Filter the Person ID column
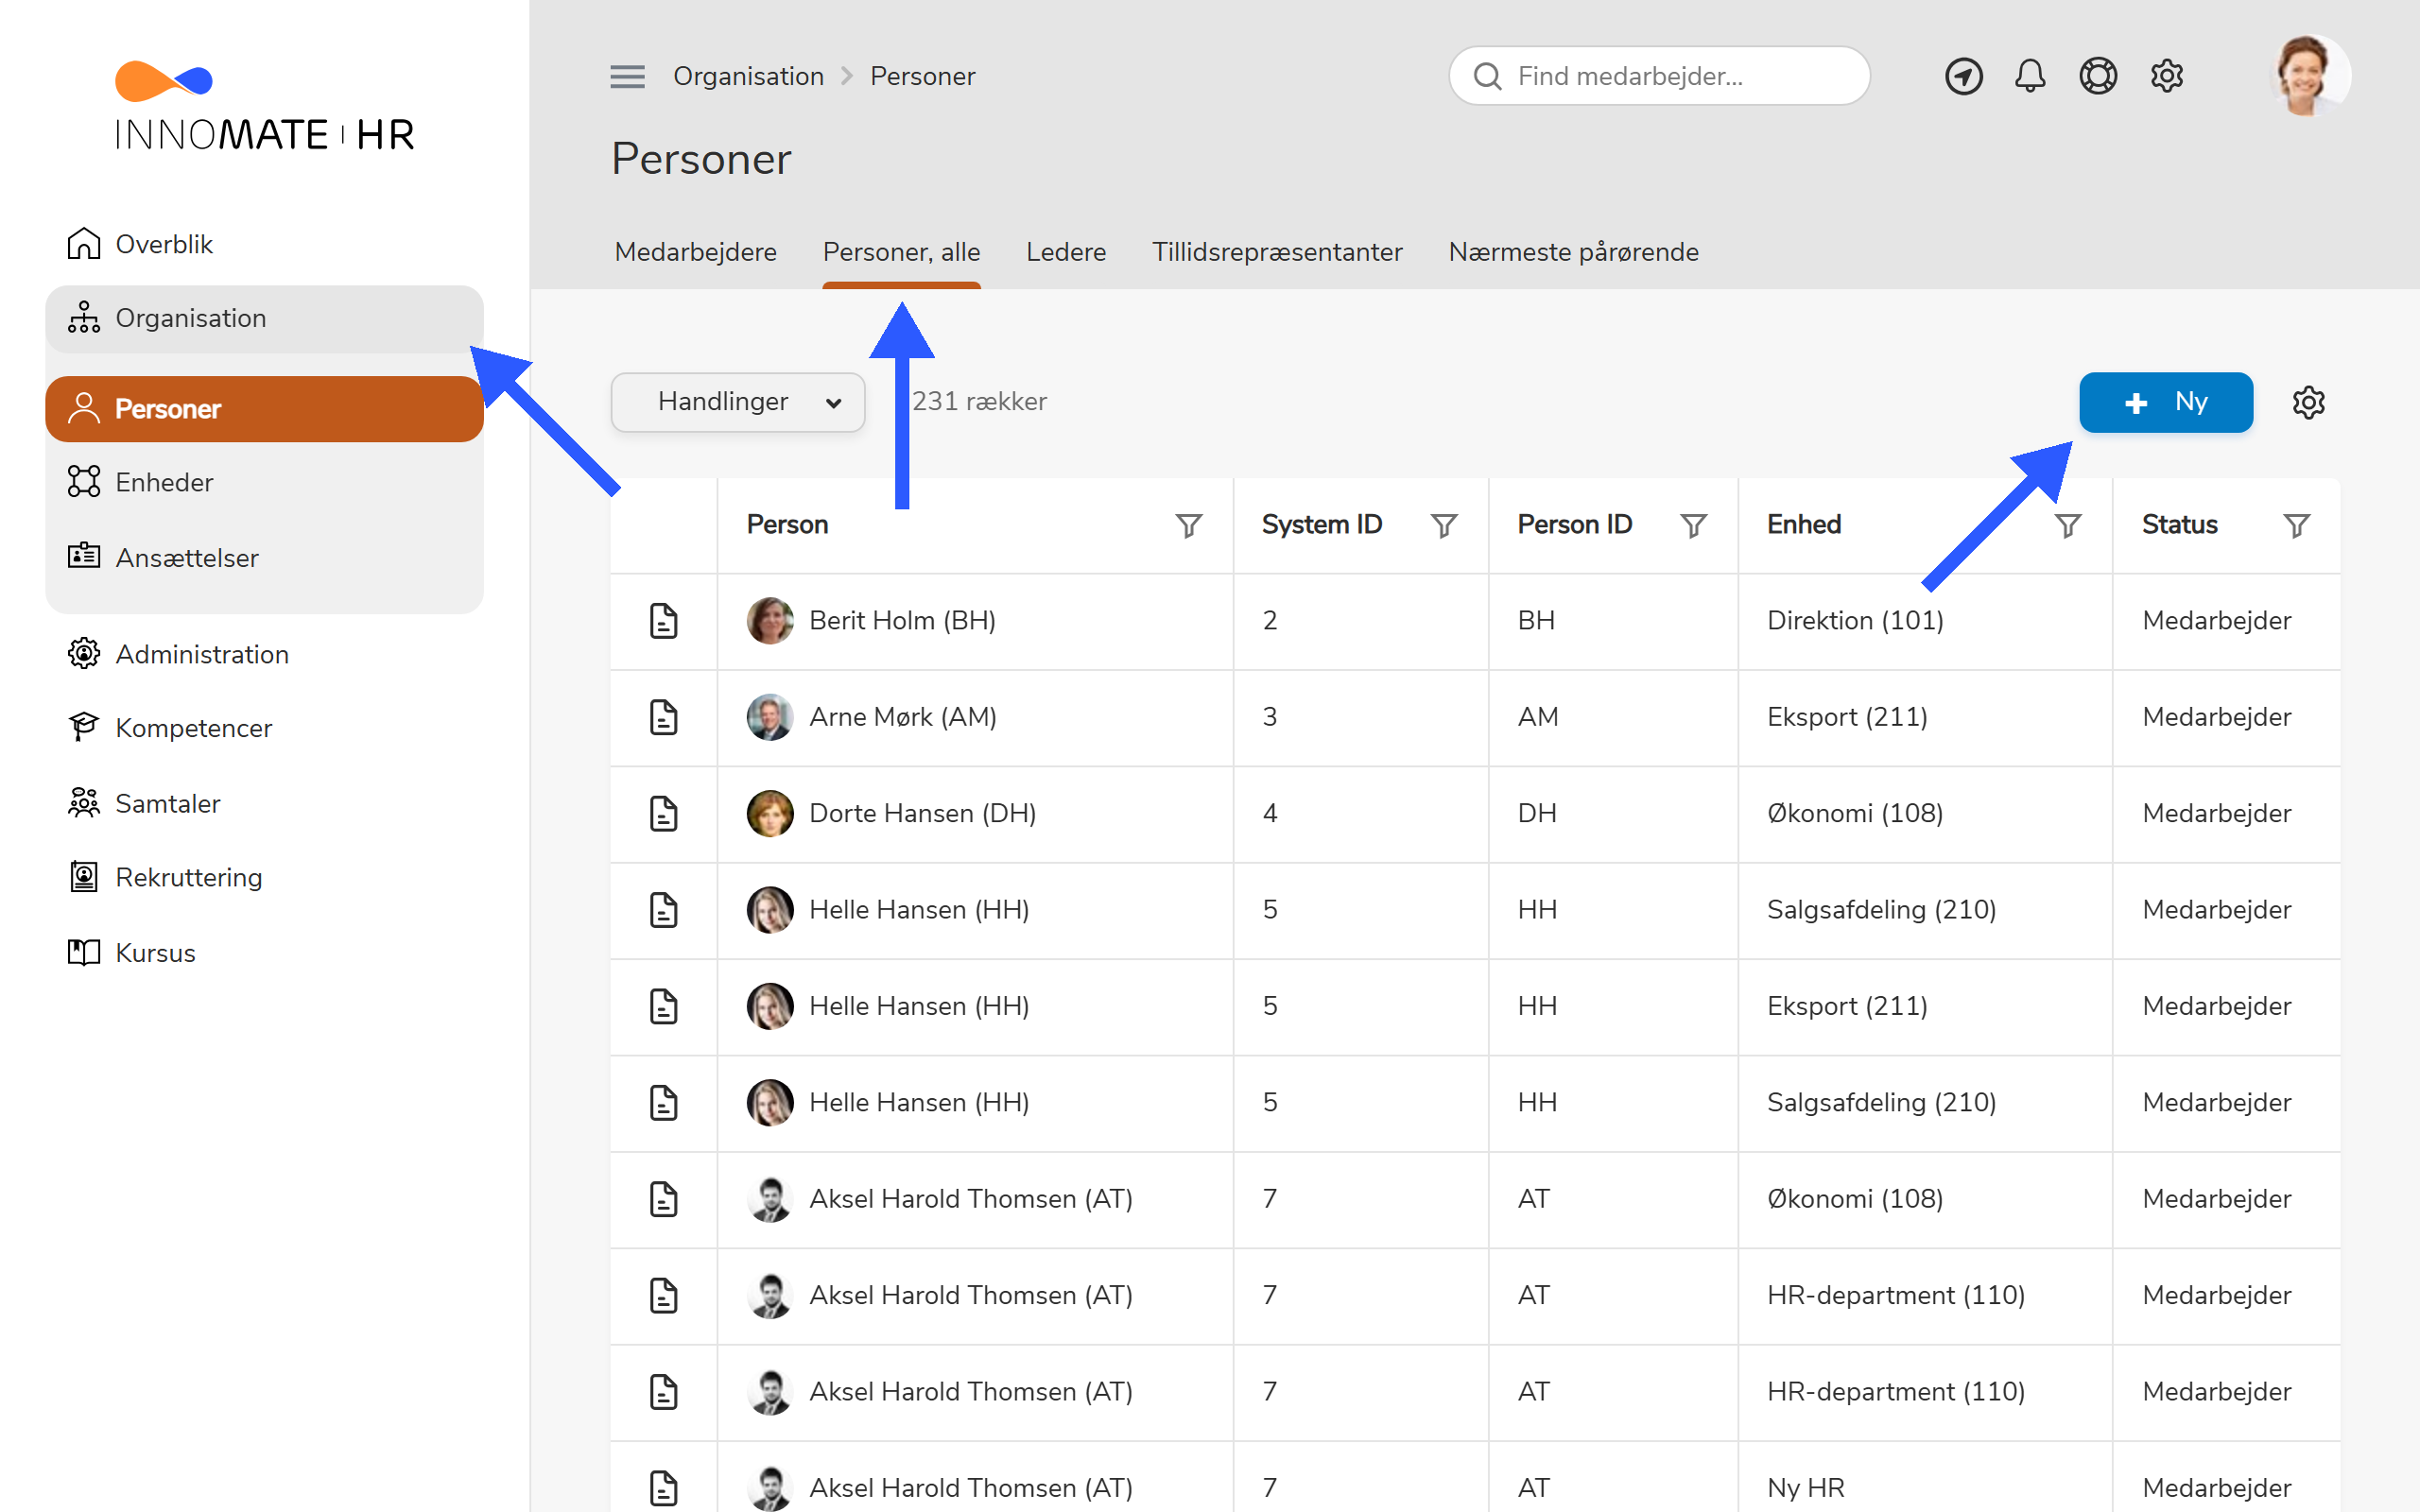Screen dimensions: 2420x1512 pyautogui.click(x=1693, y=525)
